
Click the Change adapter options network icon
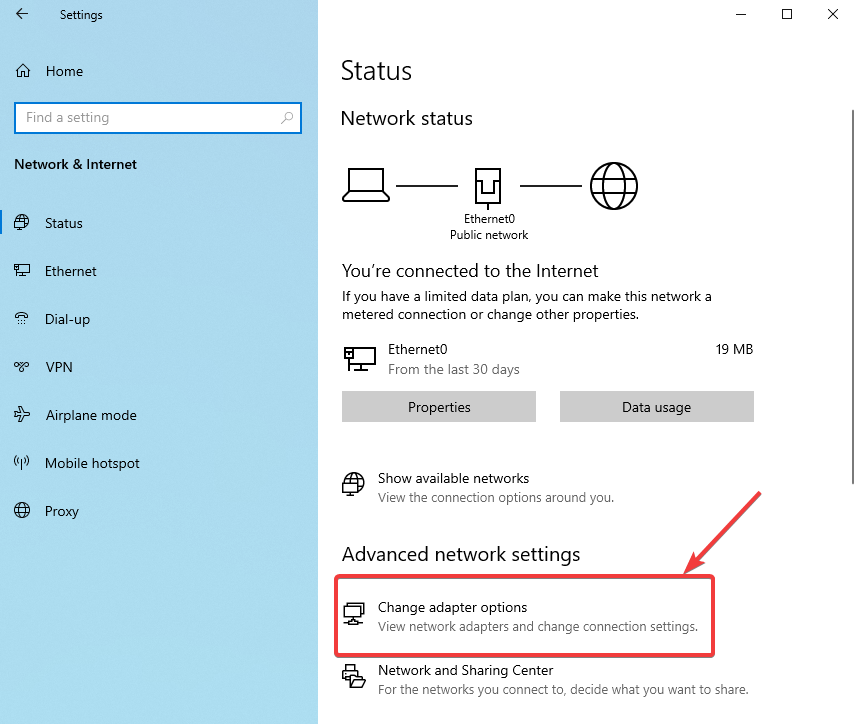[x=355, y=612]
